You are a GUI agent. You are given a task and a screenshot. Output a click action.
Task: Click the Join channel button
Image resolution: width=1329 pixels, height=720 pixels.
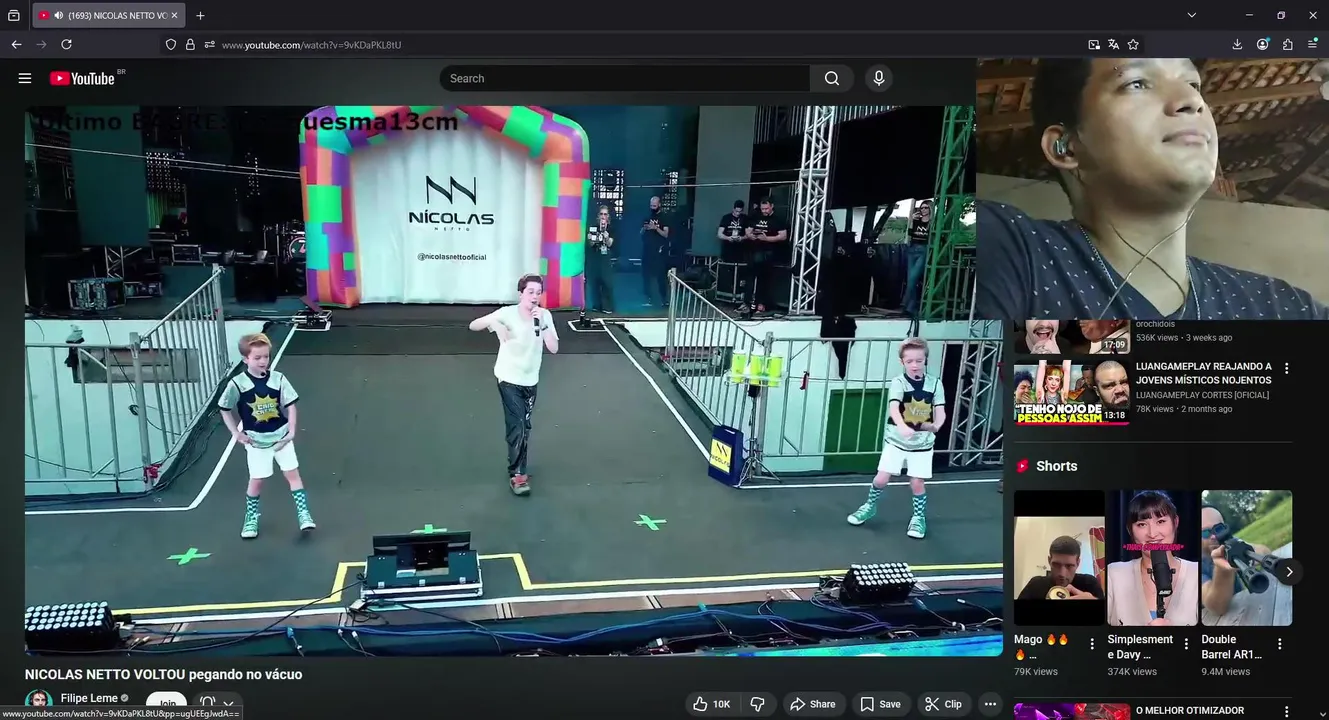(167, 704)
